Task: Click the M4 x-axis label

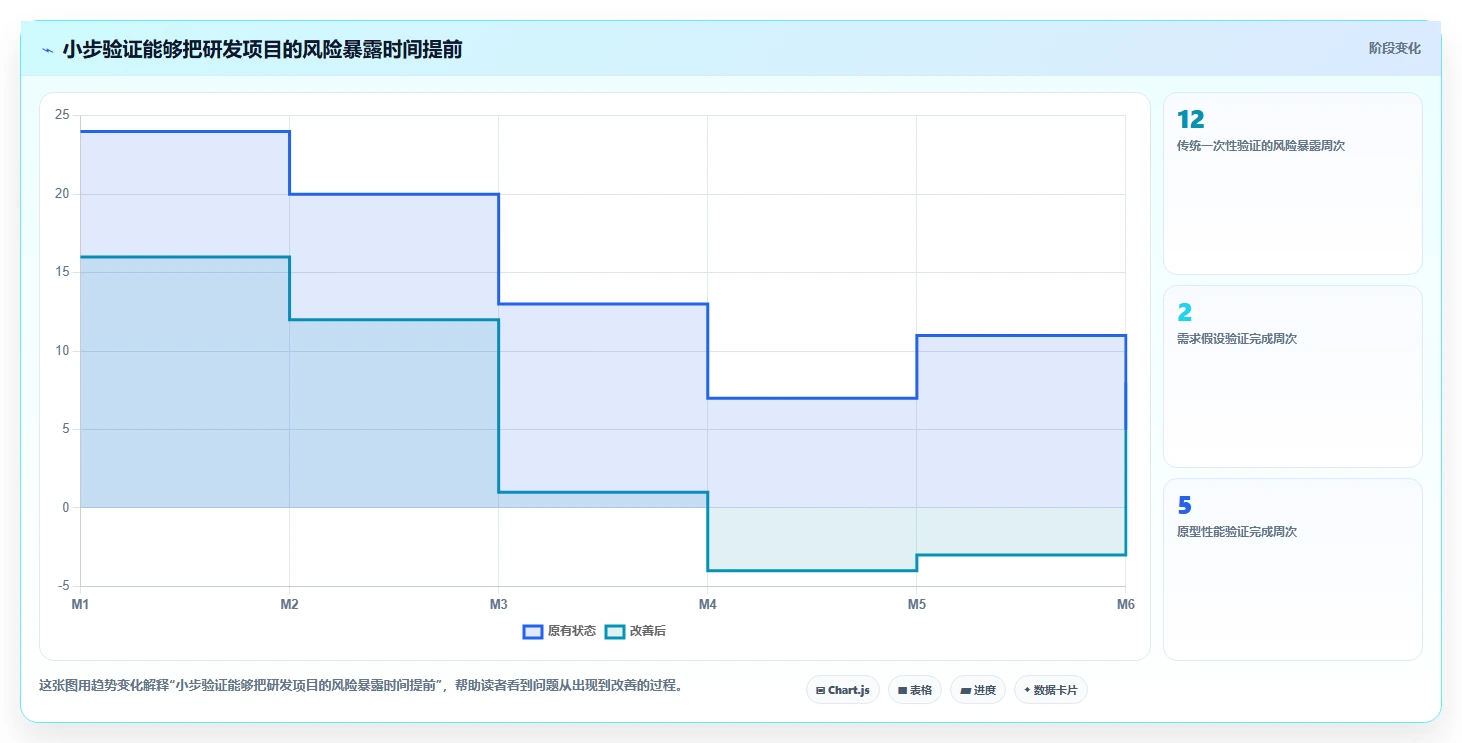Action: coord(707,604)
